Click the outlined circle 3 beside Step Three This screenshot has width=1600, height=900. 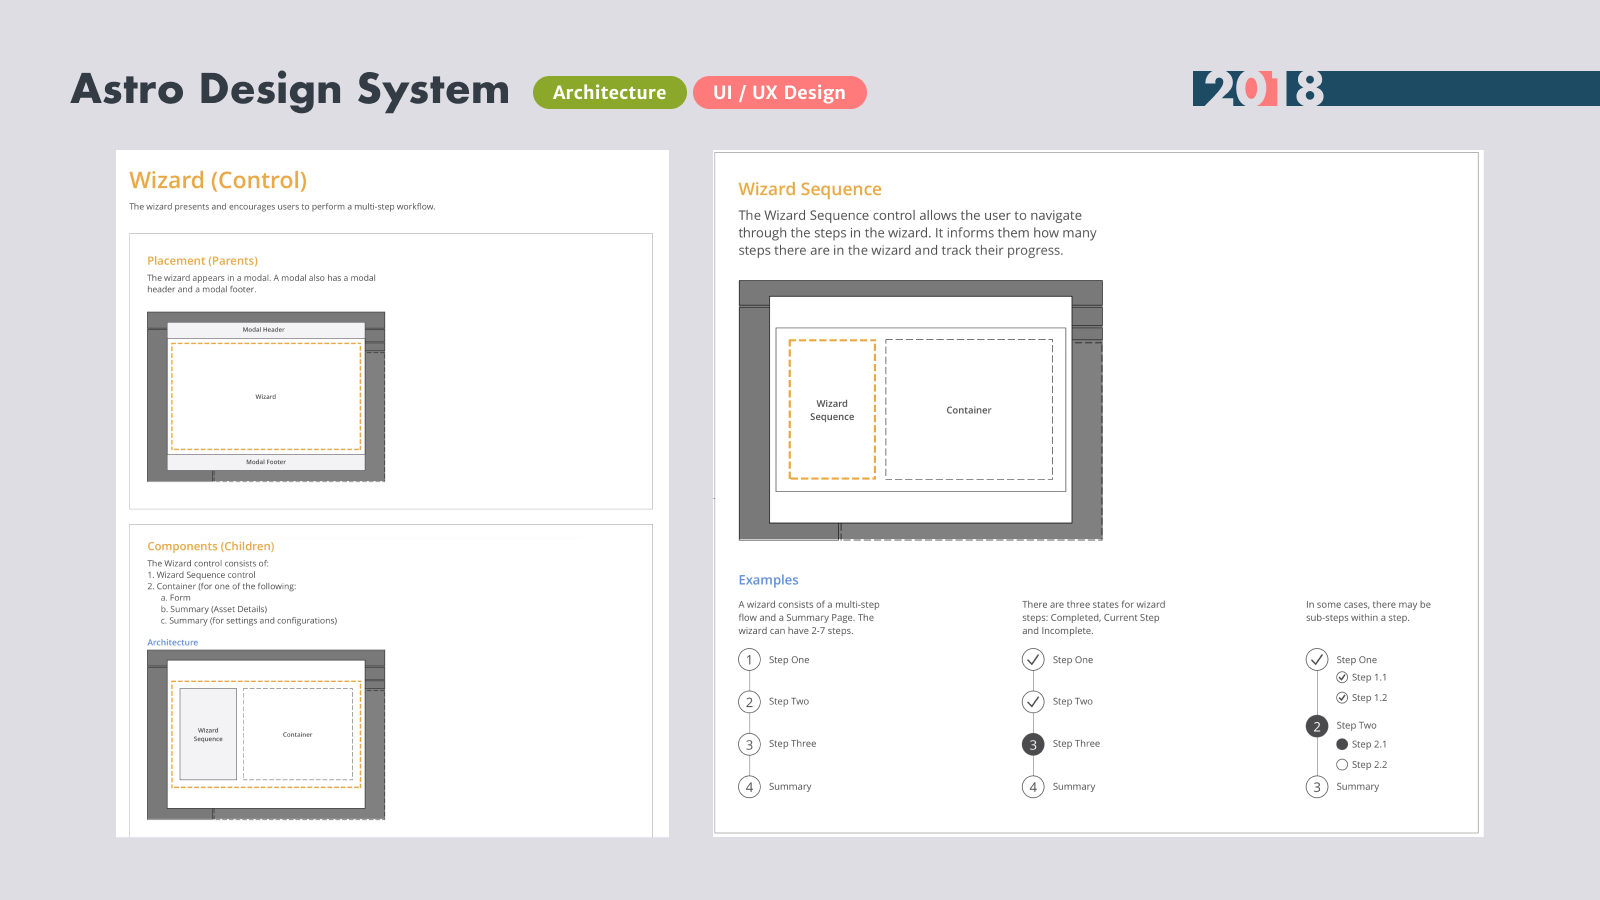pos(749,744)
